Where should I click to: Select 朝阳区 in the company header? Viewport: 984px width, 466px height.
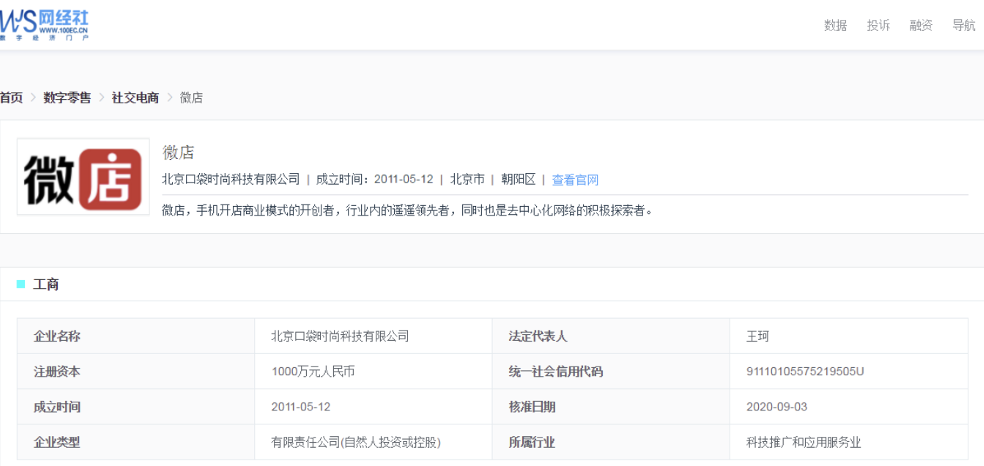pyautogui.click(x=518, y=179)
